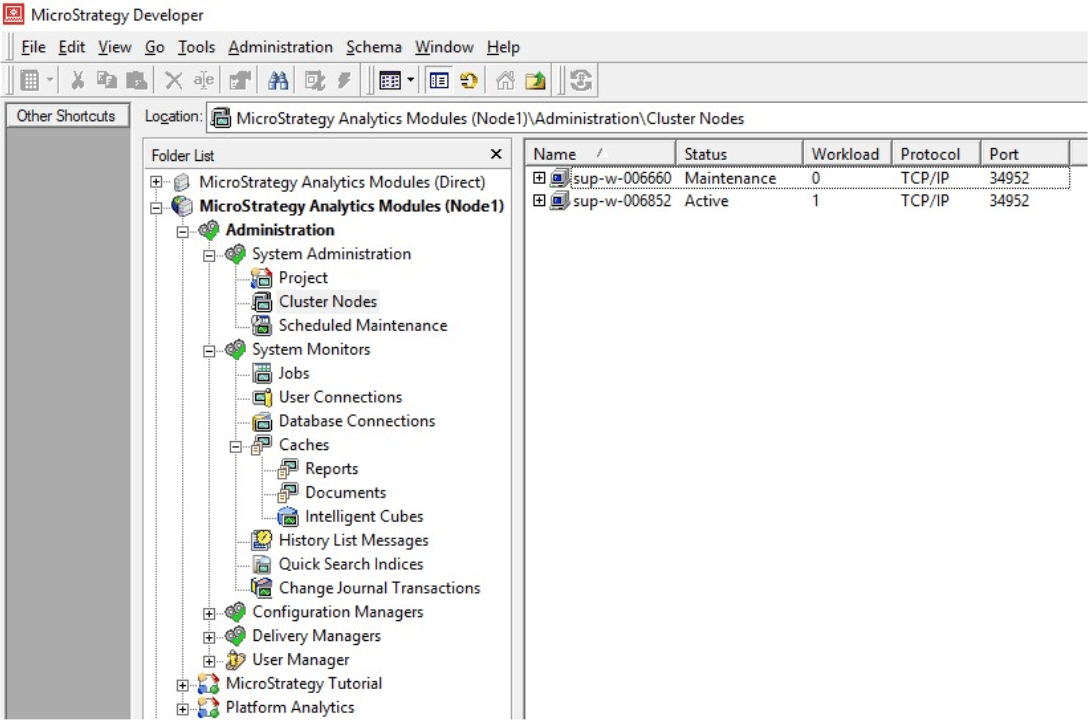This screenshot has width=1088, height=720.
Task: Open the New object dropdown arrow
Action: pos(50,80)
